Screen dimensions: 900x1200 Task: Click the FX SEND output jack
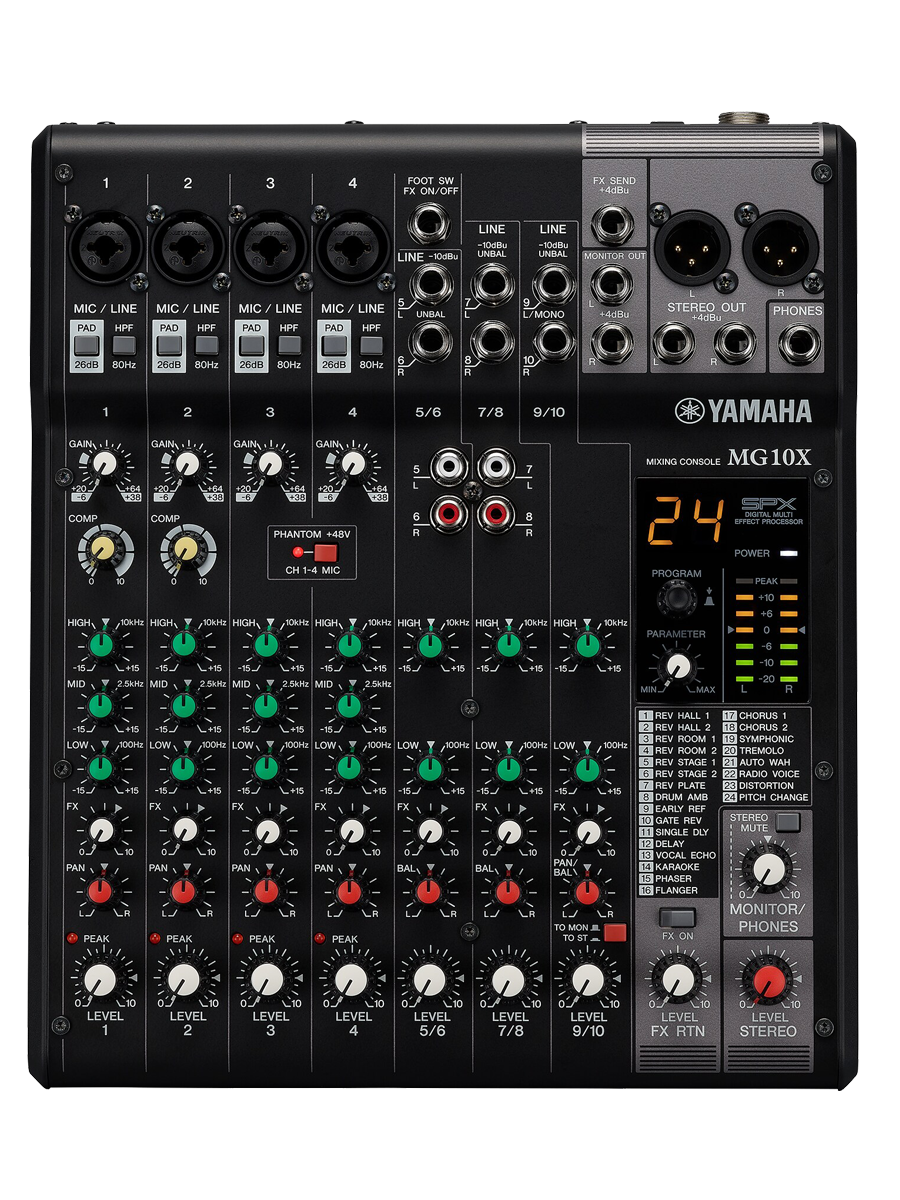tap(610, 224)
